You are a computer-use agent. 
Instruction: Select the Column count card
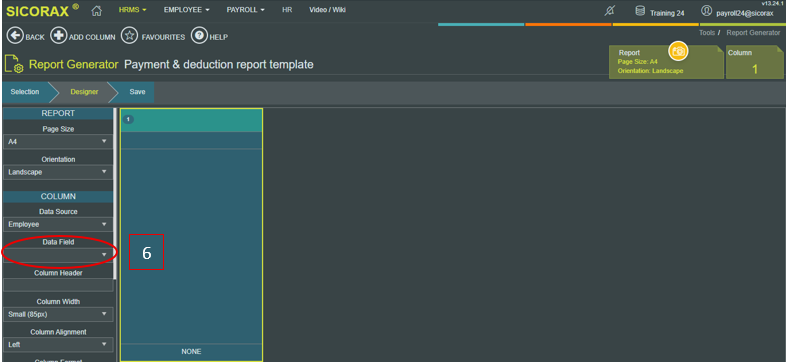(x=755, y=62)
